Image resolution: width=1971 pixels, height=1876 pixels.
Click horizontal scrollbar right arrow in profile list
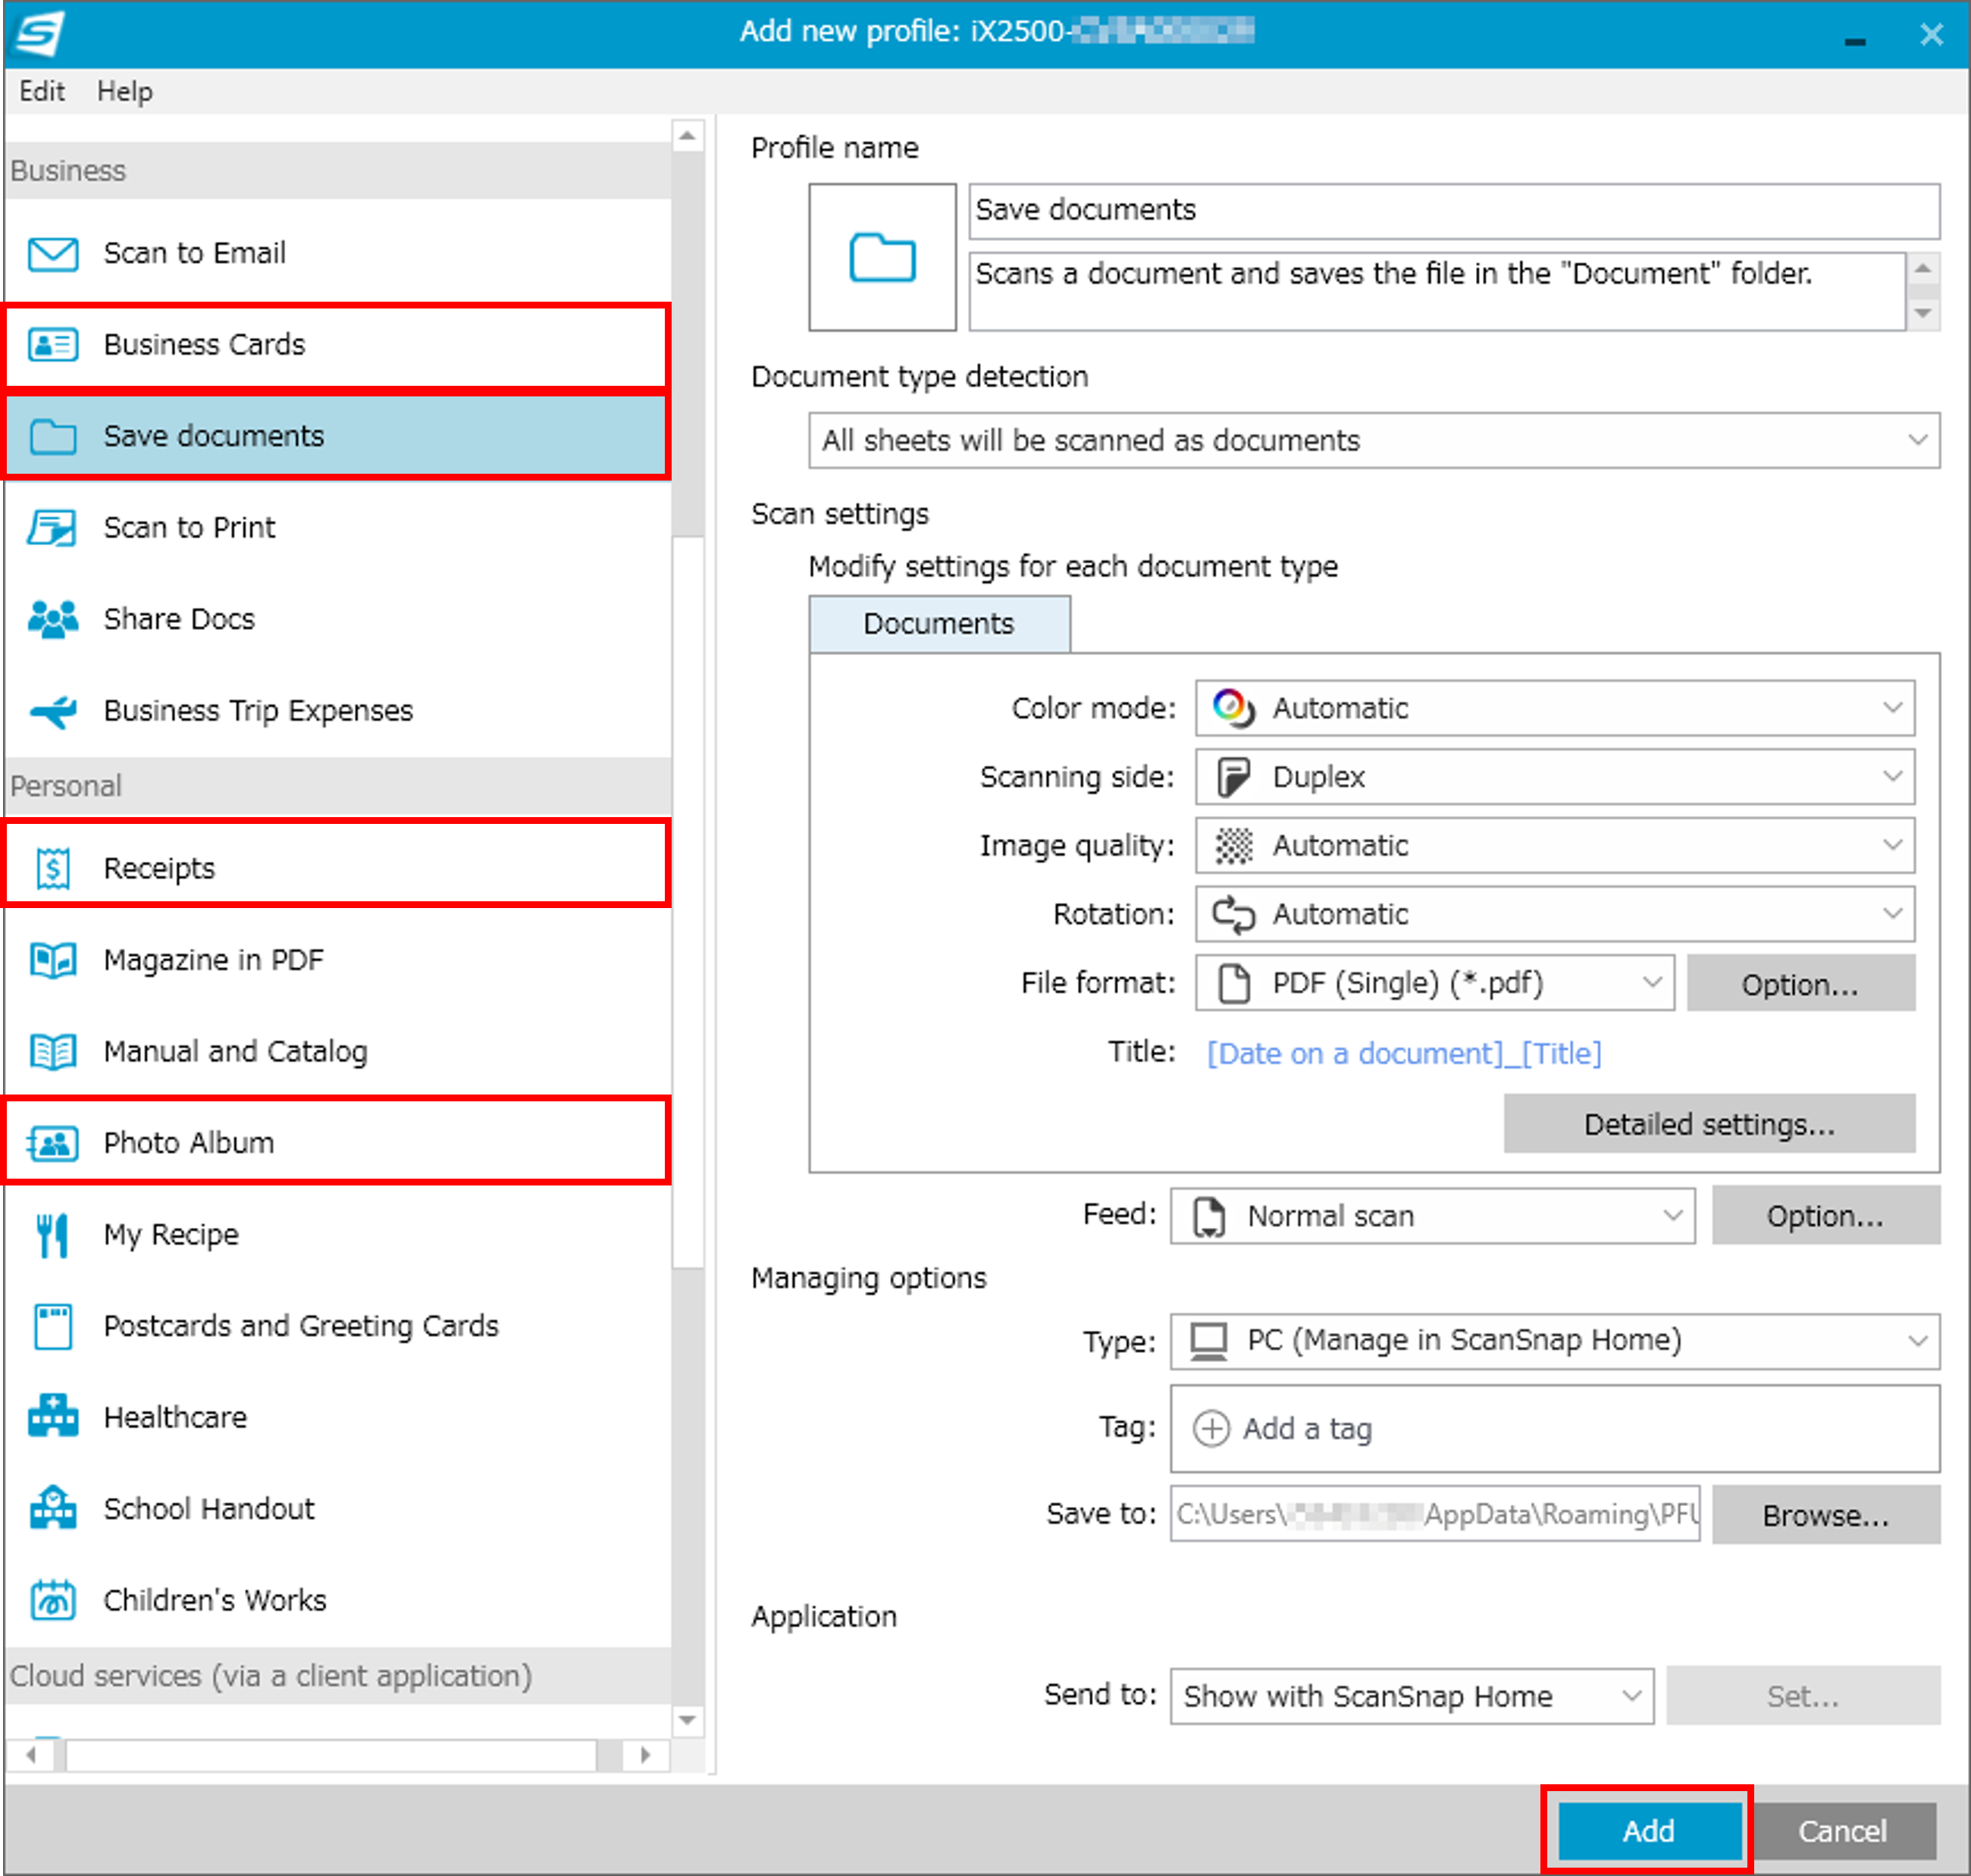tap(645, 1756)
